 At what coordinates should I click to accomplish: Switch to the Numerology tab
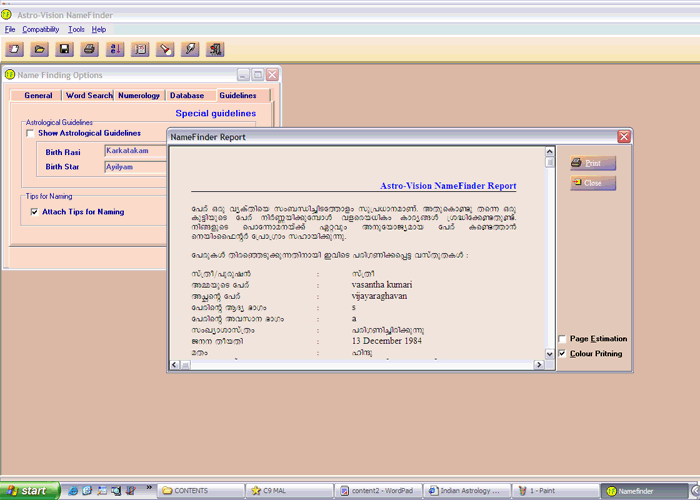coord(139,95)
